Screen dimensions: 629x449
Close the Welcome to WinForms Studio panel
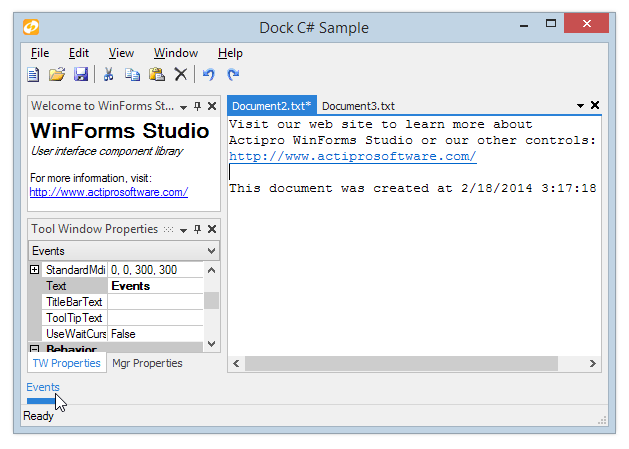click(x=212, y=106)
